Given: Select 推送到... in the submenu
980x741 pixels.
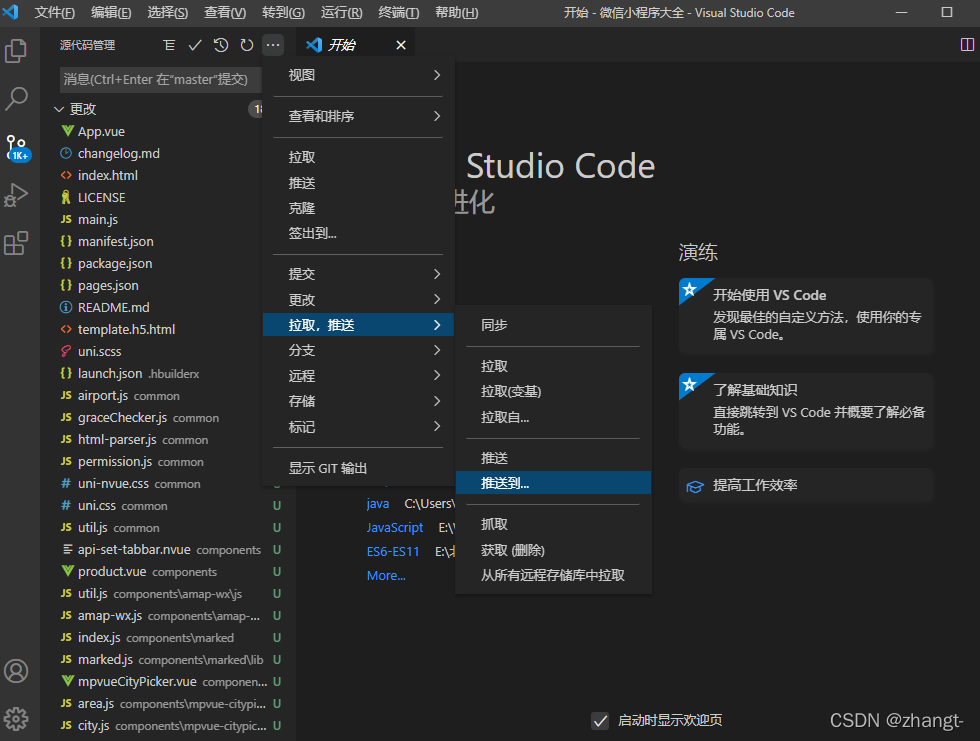Looking at the screenshot, I should point(553,483).
